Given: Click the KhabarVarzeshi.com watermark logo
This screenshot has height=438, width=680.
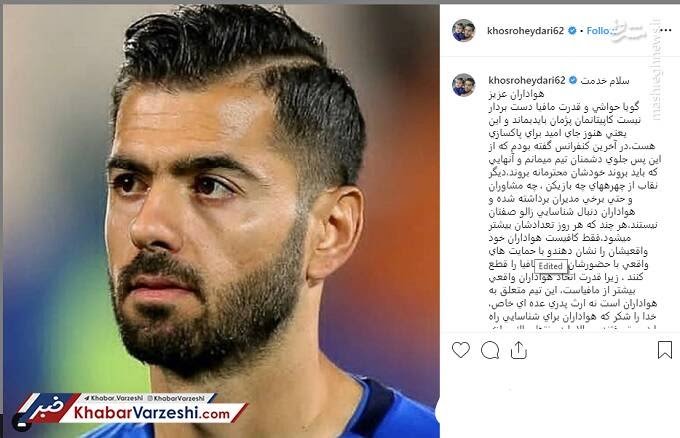Looking at the screenshot, I should tap(152, 413).
